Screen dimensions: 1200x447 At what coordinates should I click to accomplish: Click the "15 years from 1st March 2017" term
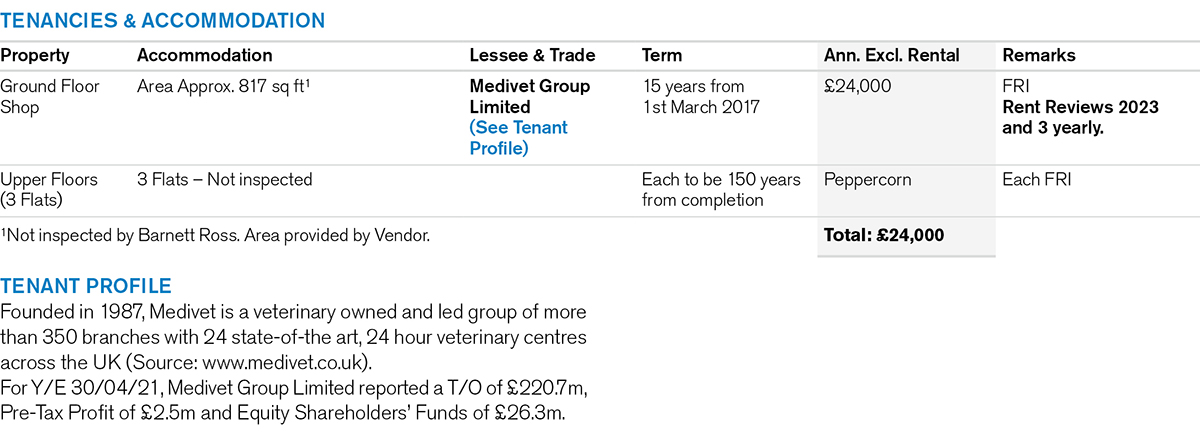tap(700, 97)
